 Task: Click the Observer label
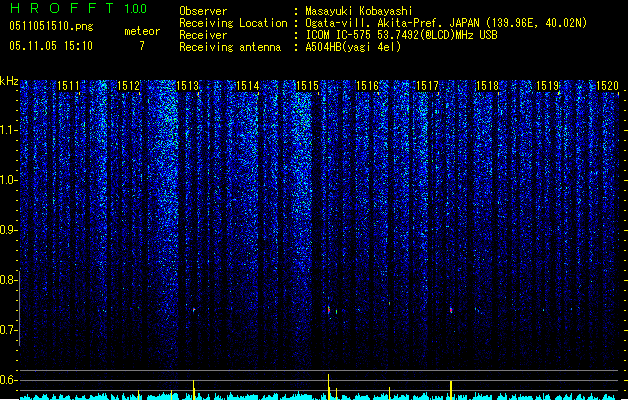point(203,11)
